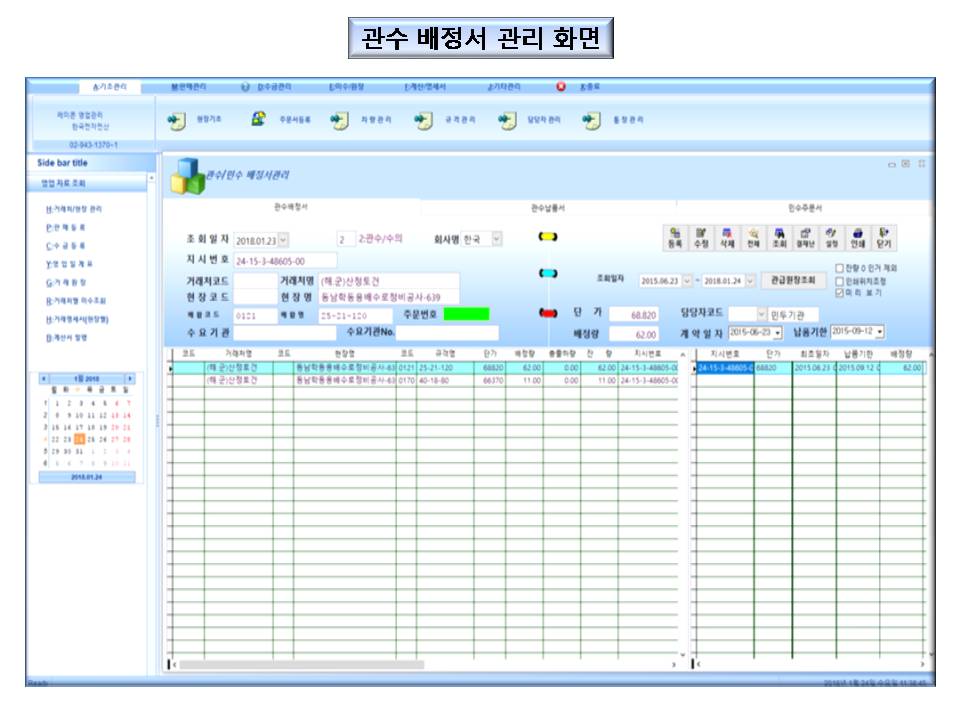Click the 등록 (register) toolbar icon

click(x=675, y=238)
